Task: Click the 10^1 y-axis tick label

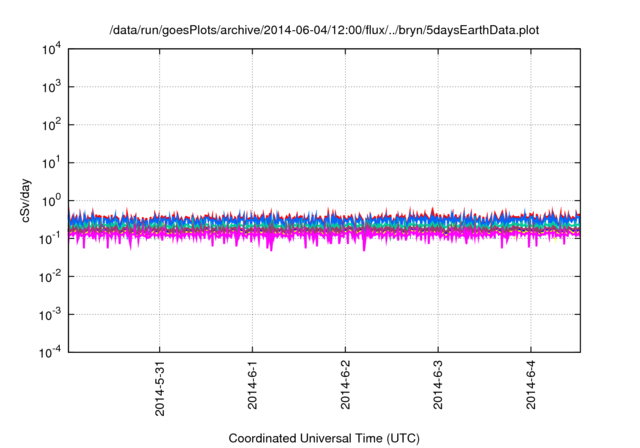Action: (51, 163)
